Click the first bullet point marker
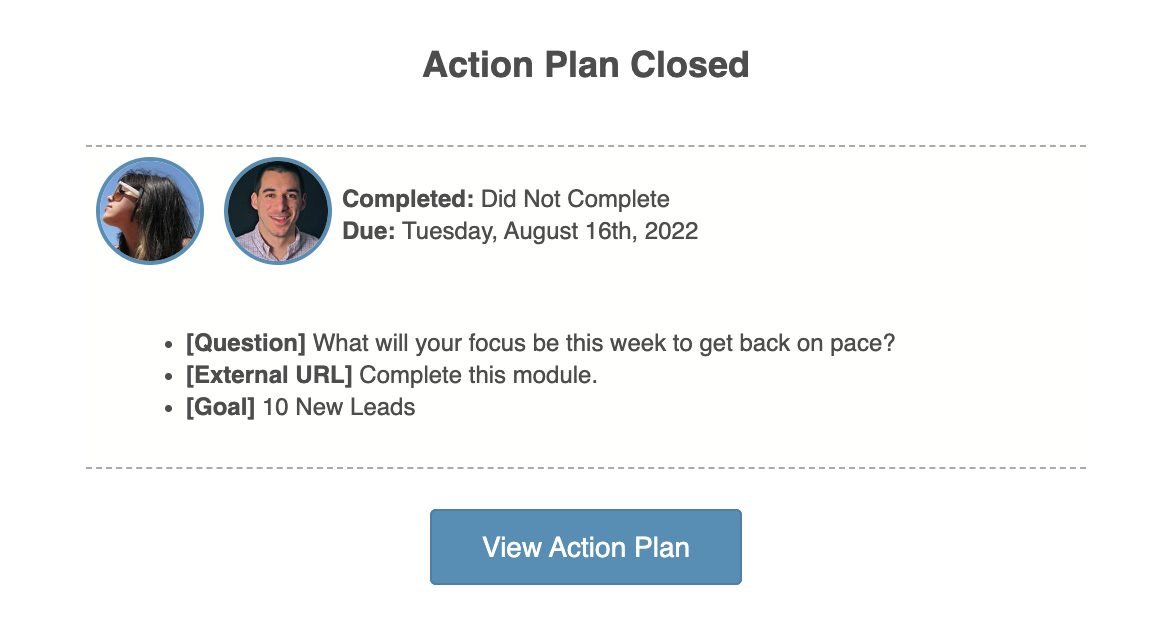1174x618 pixels. point(168,343)
